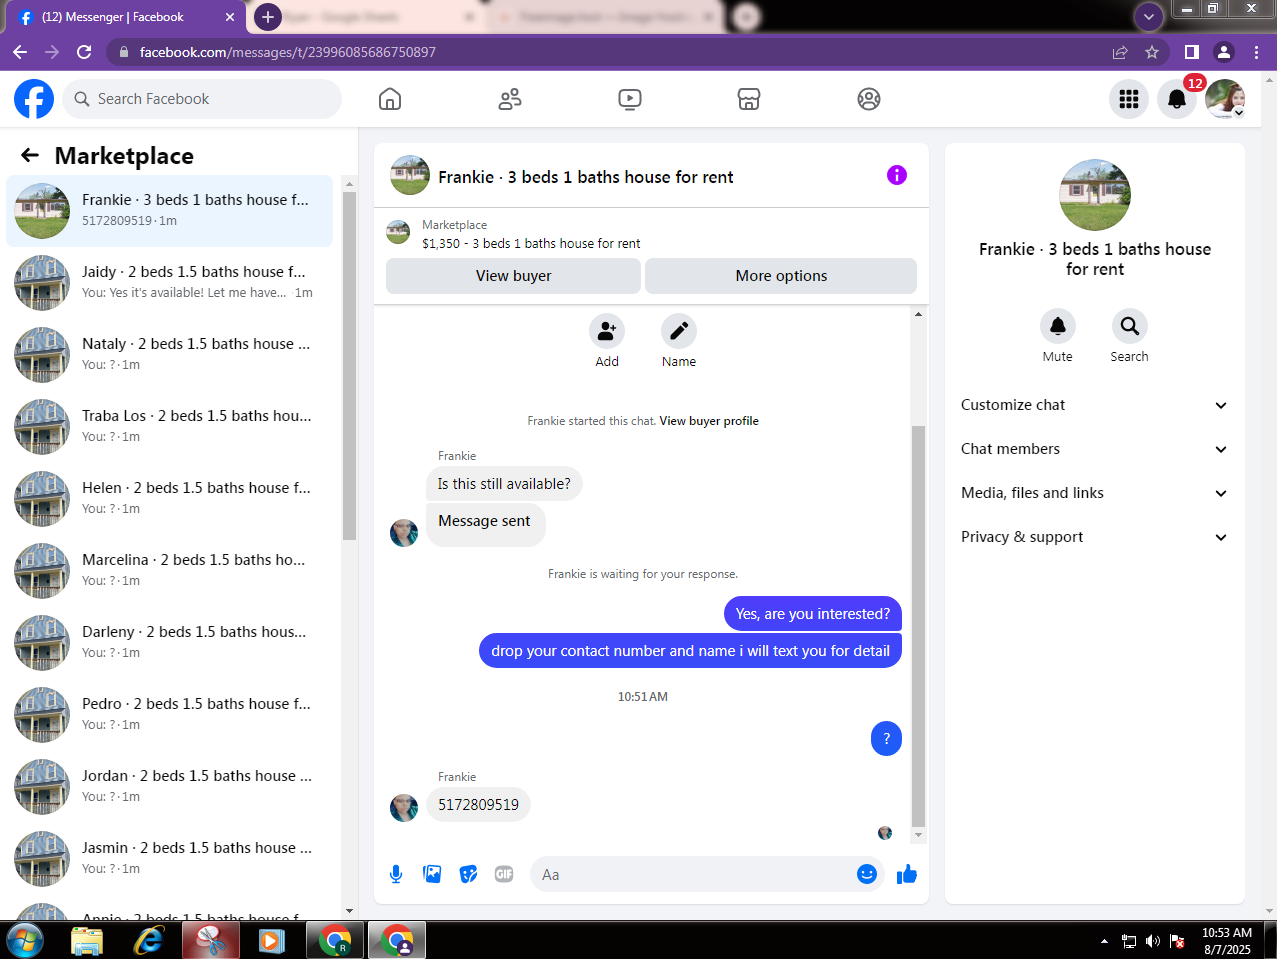Open the Jordan conversation
This screenshot has height=959, width=1277.
coord(170,787)
